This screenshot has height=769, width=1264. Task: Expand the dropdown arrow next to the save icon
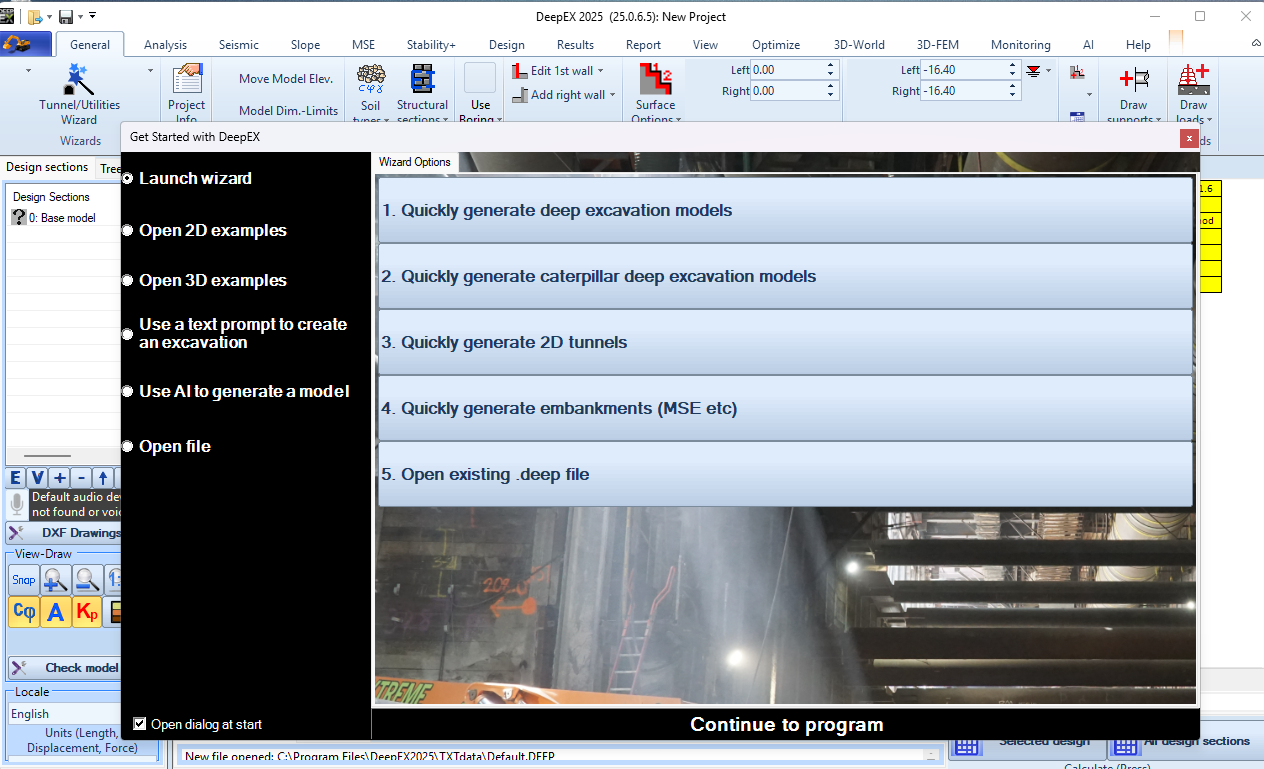click(x=79, y=16)
